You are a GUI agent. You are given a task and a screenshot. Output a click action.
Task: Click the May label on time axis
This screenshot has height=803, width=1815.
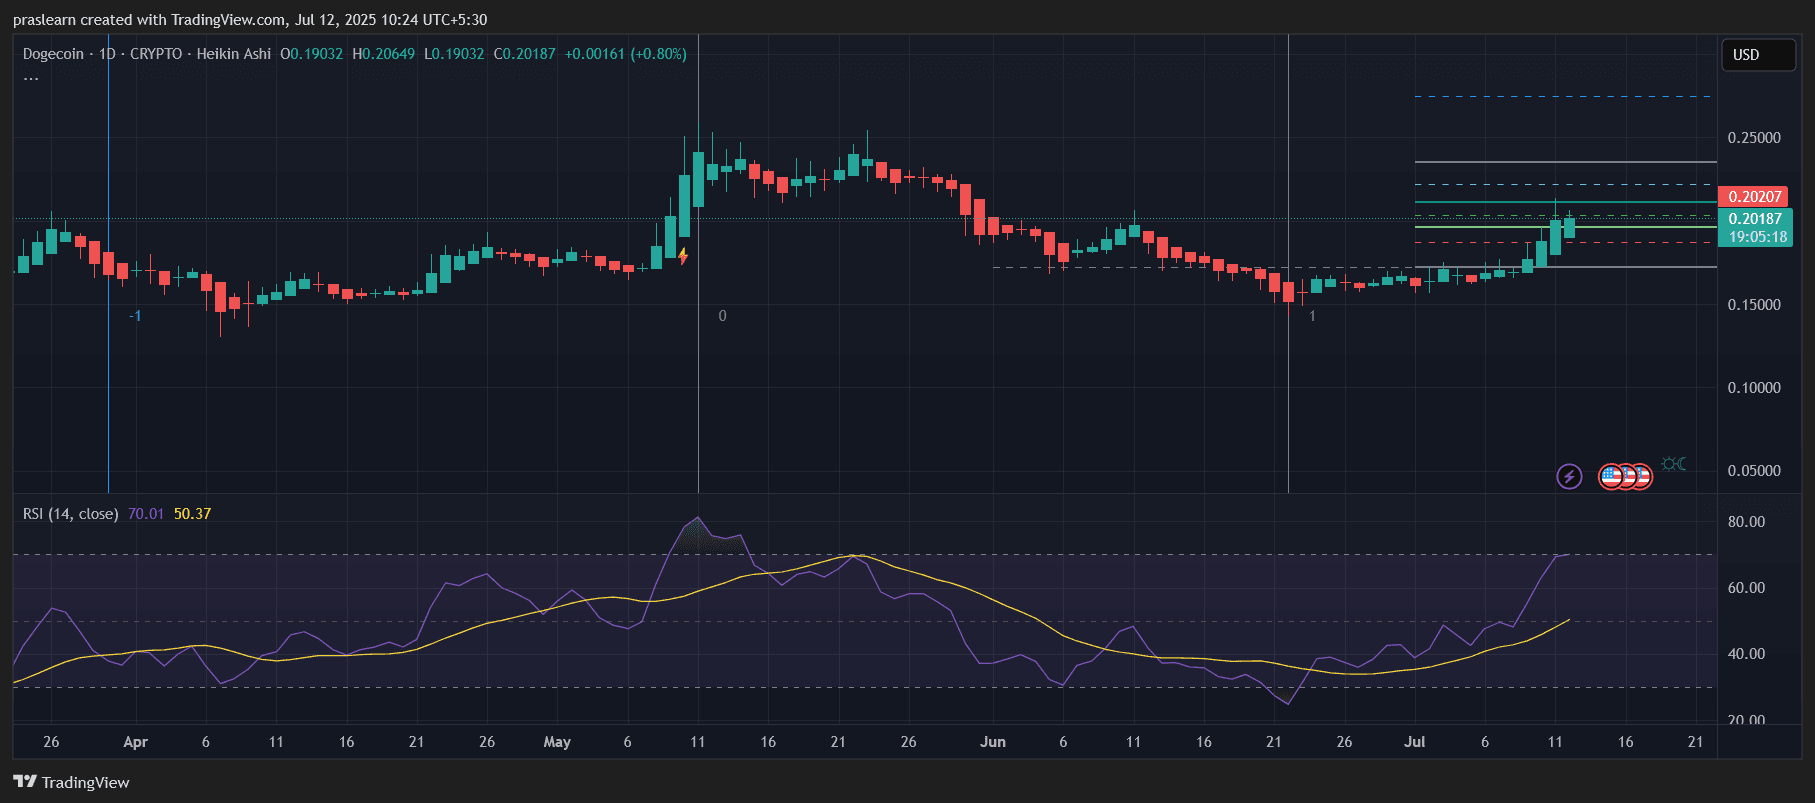[557, 742]
